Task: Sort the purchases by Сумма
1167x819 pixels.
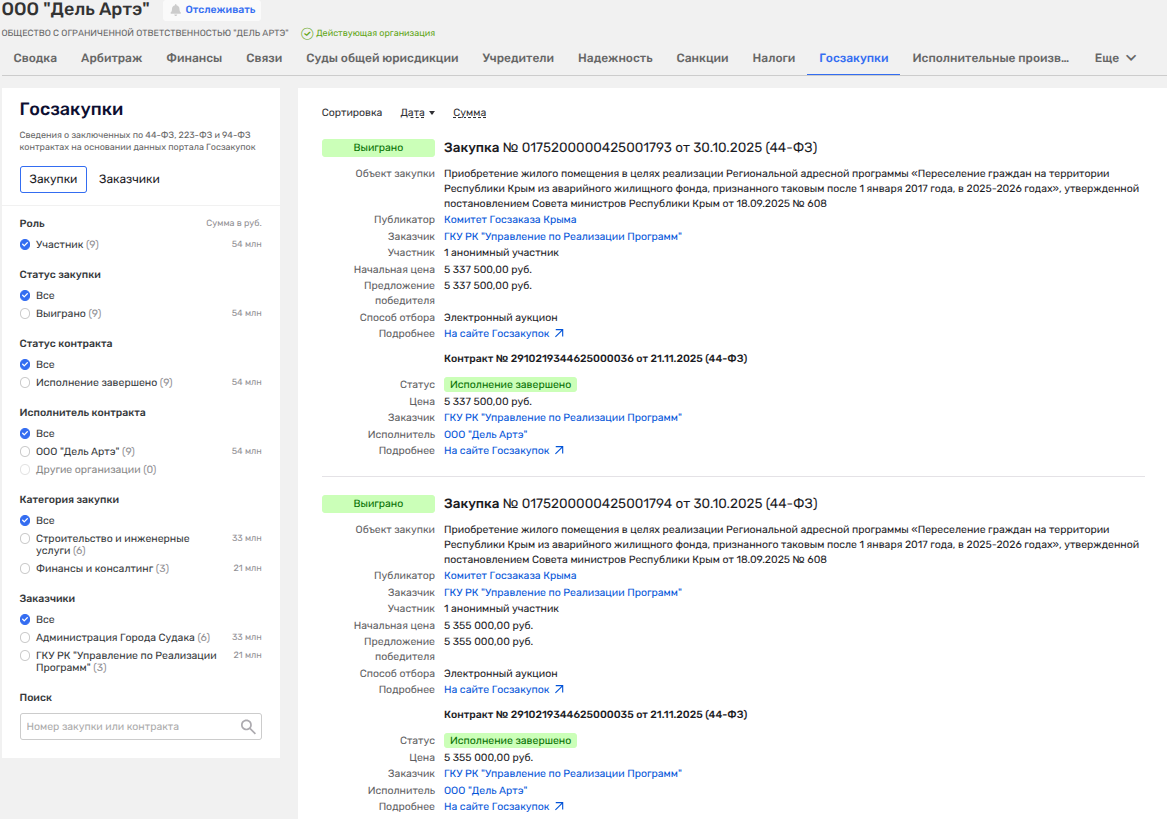Action: [469, 113]
